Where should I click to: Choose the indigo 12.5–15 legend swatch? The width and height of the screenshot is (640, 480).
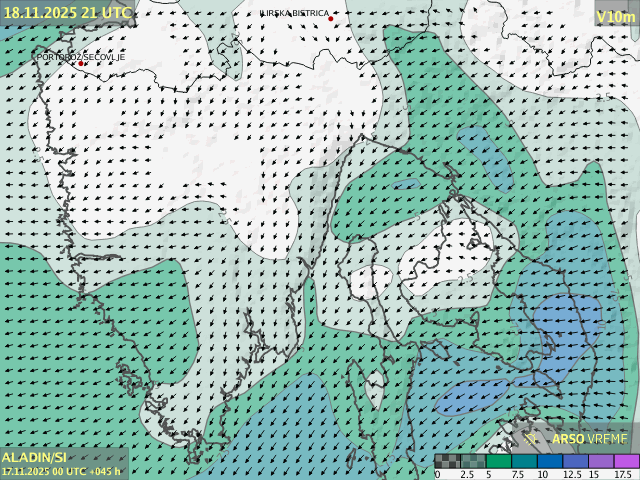(575, 461)
